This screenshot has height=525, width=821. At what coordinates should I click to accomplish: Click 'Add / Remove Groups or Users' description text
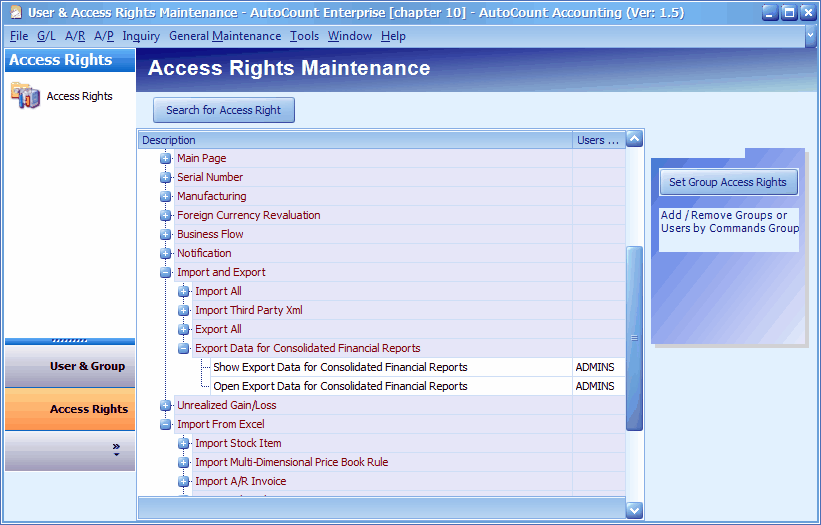tap(729, 222)
